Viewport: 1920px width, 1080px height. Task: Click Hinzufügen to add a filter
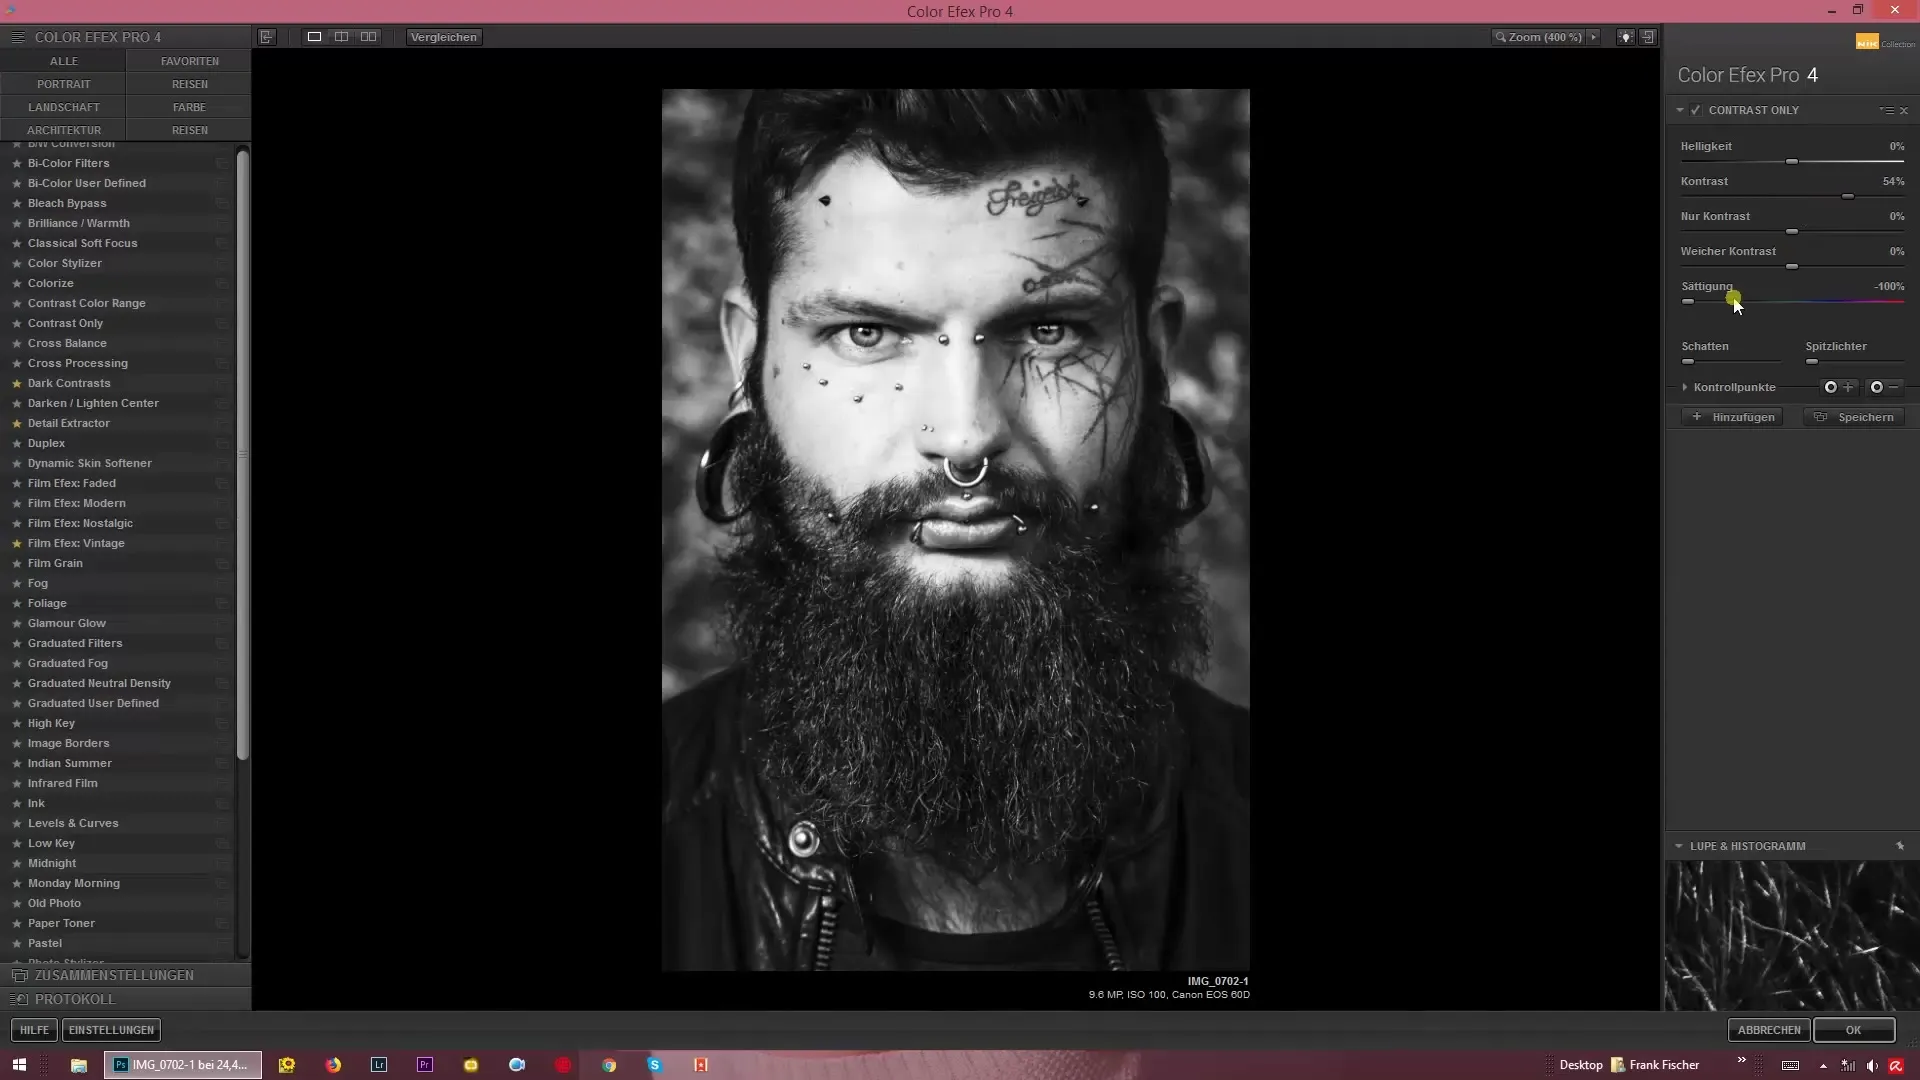(1733, 417)
